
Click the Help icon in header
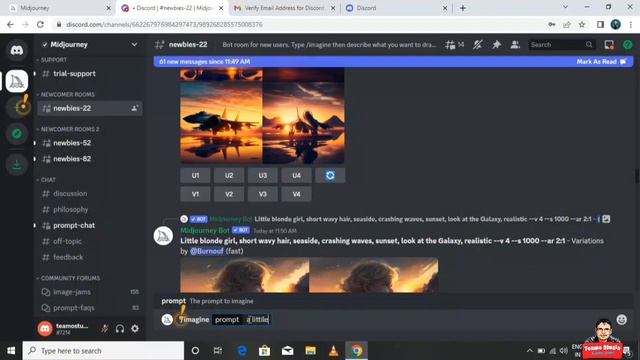(x=627, y=44)
